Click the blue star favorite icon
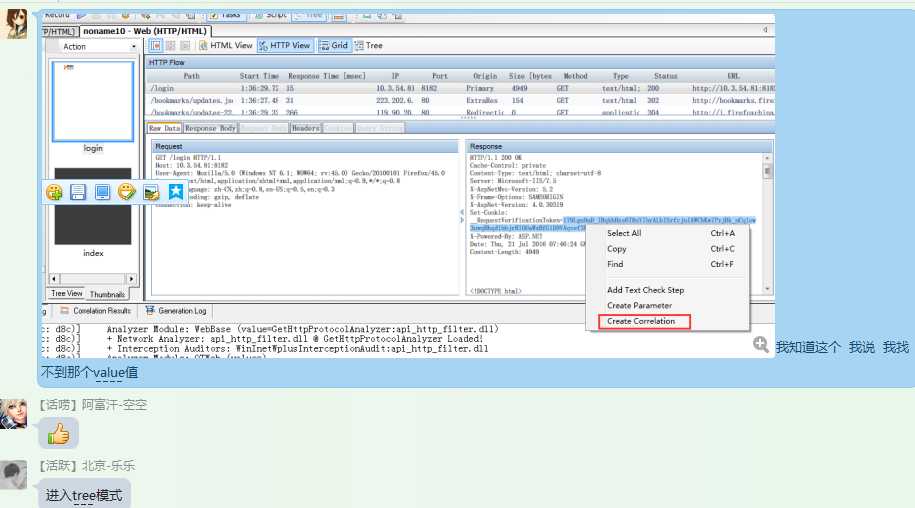The image size is (915, 508). (x=176, y=191)
